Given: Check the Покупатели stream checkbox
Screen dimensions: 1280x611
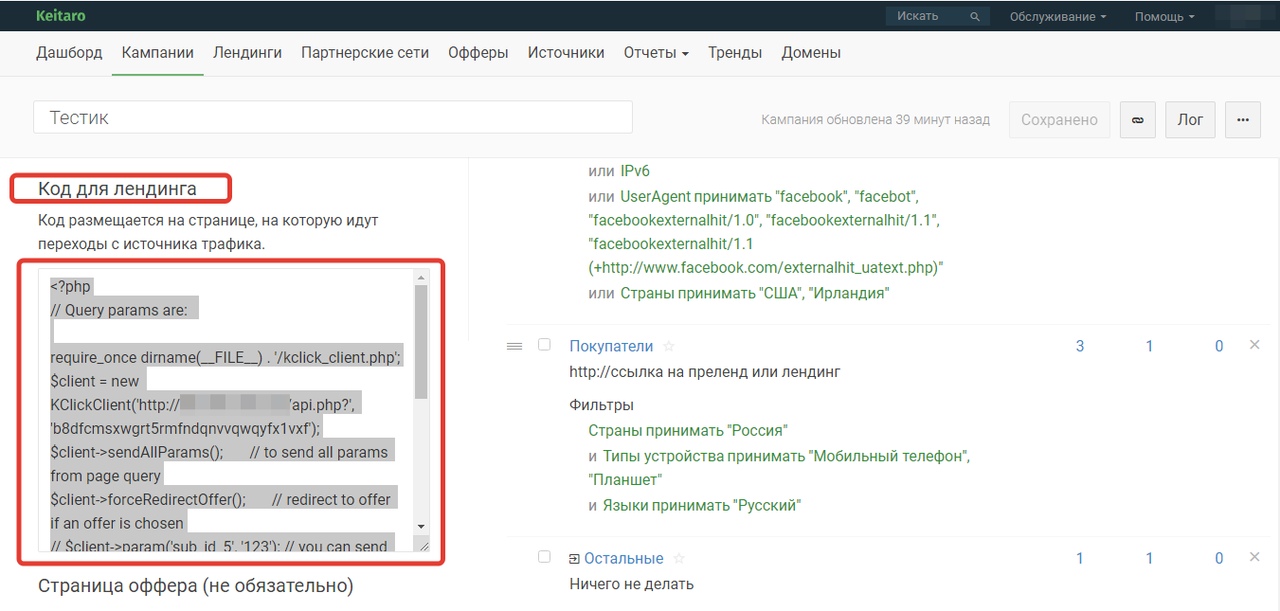Looking at the screenshot, I should point(544,345).
